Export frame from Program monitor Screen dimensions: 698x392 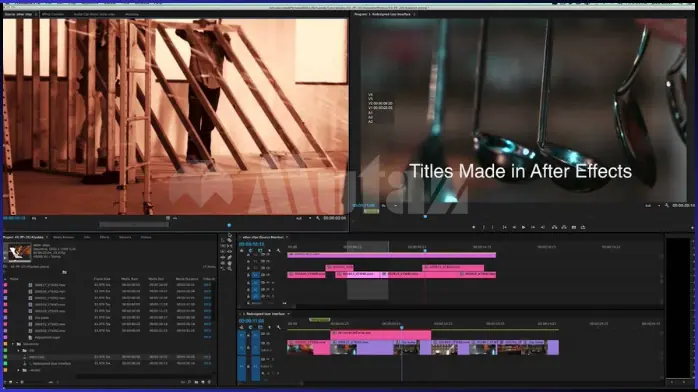pyautogui.click(x=574, y=227)
